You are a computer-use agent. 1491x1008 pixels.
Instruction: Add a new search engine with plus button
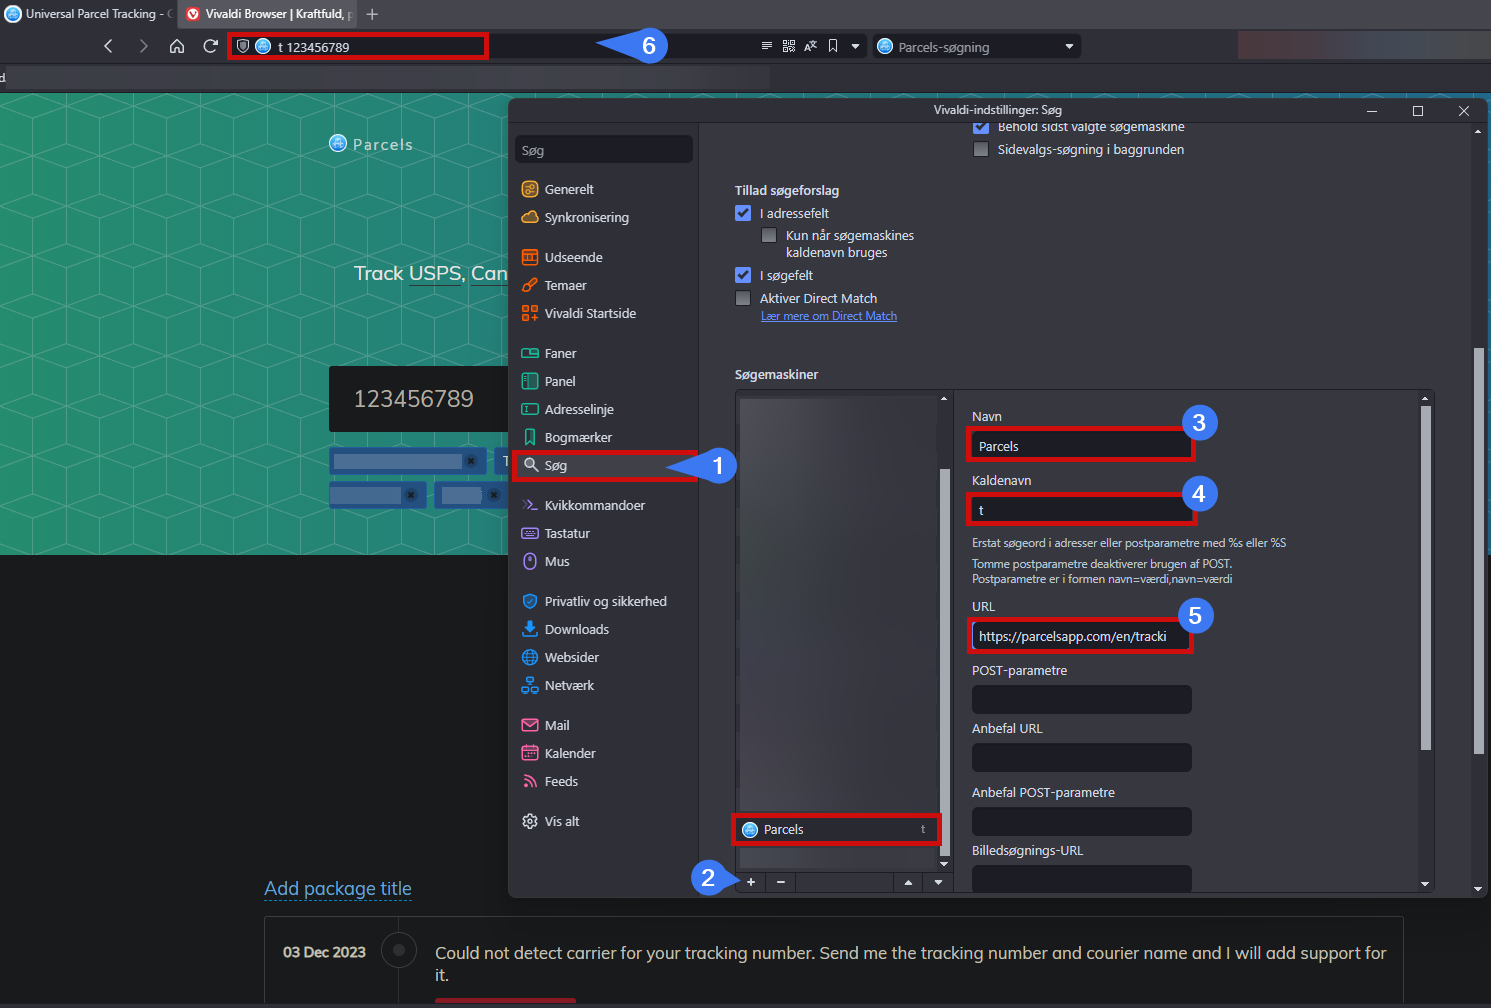751,882
